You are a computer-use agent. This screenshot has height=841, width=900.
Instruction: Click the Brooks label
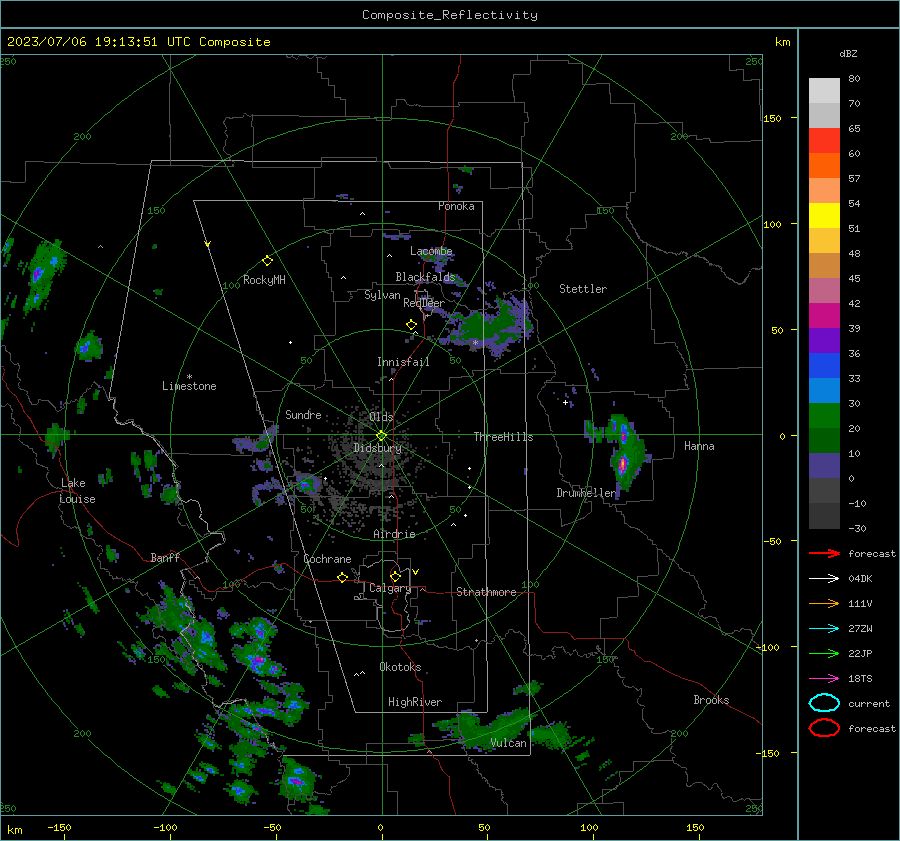(x=711, y=700)
